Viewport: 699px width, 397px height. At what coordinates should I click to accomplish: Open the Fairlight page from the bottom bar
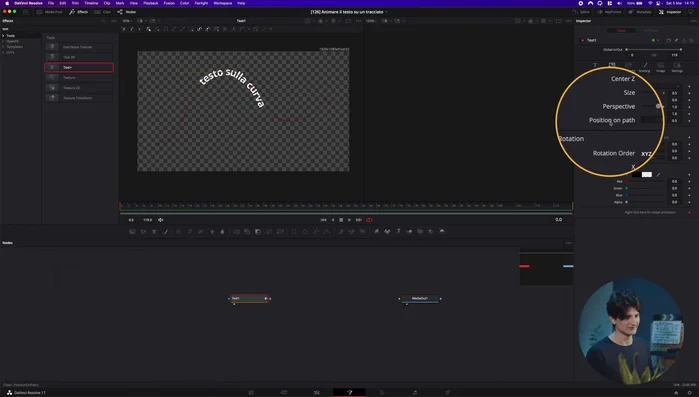[x=415, y=393]
